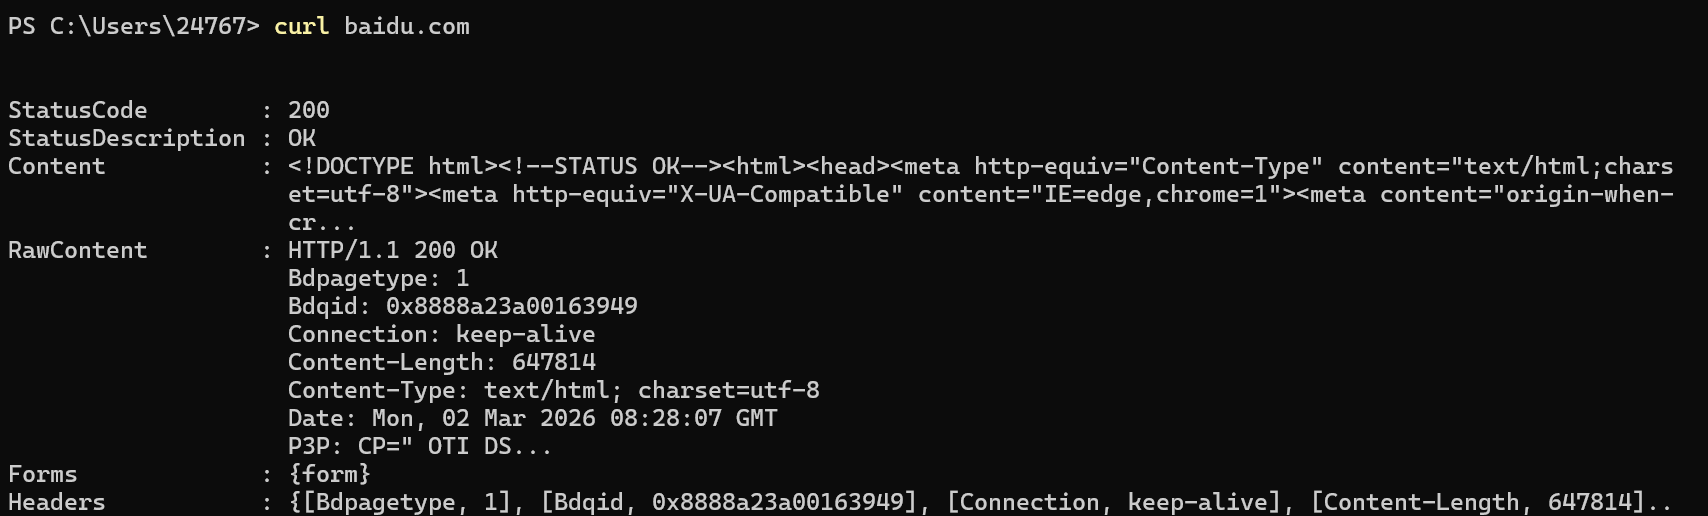Click the 'Content-Length: 647814' line
This screenshot has height=516, width=1708.
click(x=441, y=362)
